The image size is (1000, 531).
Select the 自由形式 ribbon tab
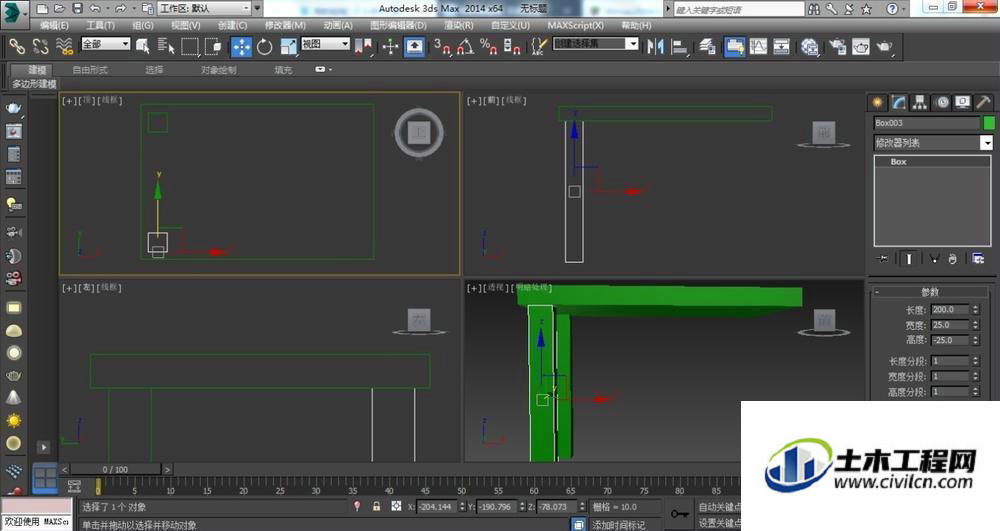coord(90,70)
